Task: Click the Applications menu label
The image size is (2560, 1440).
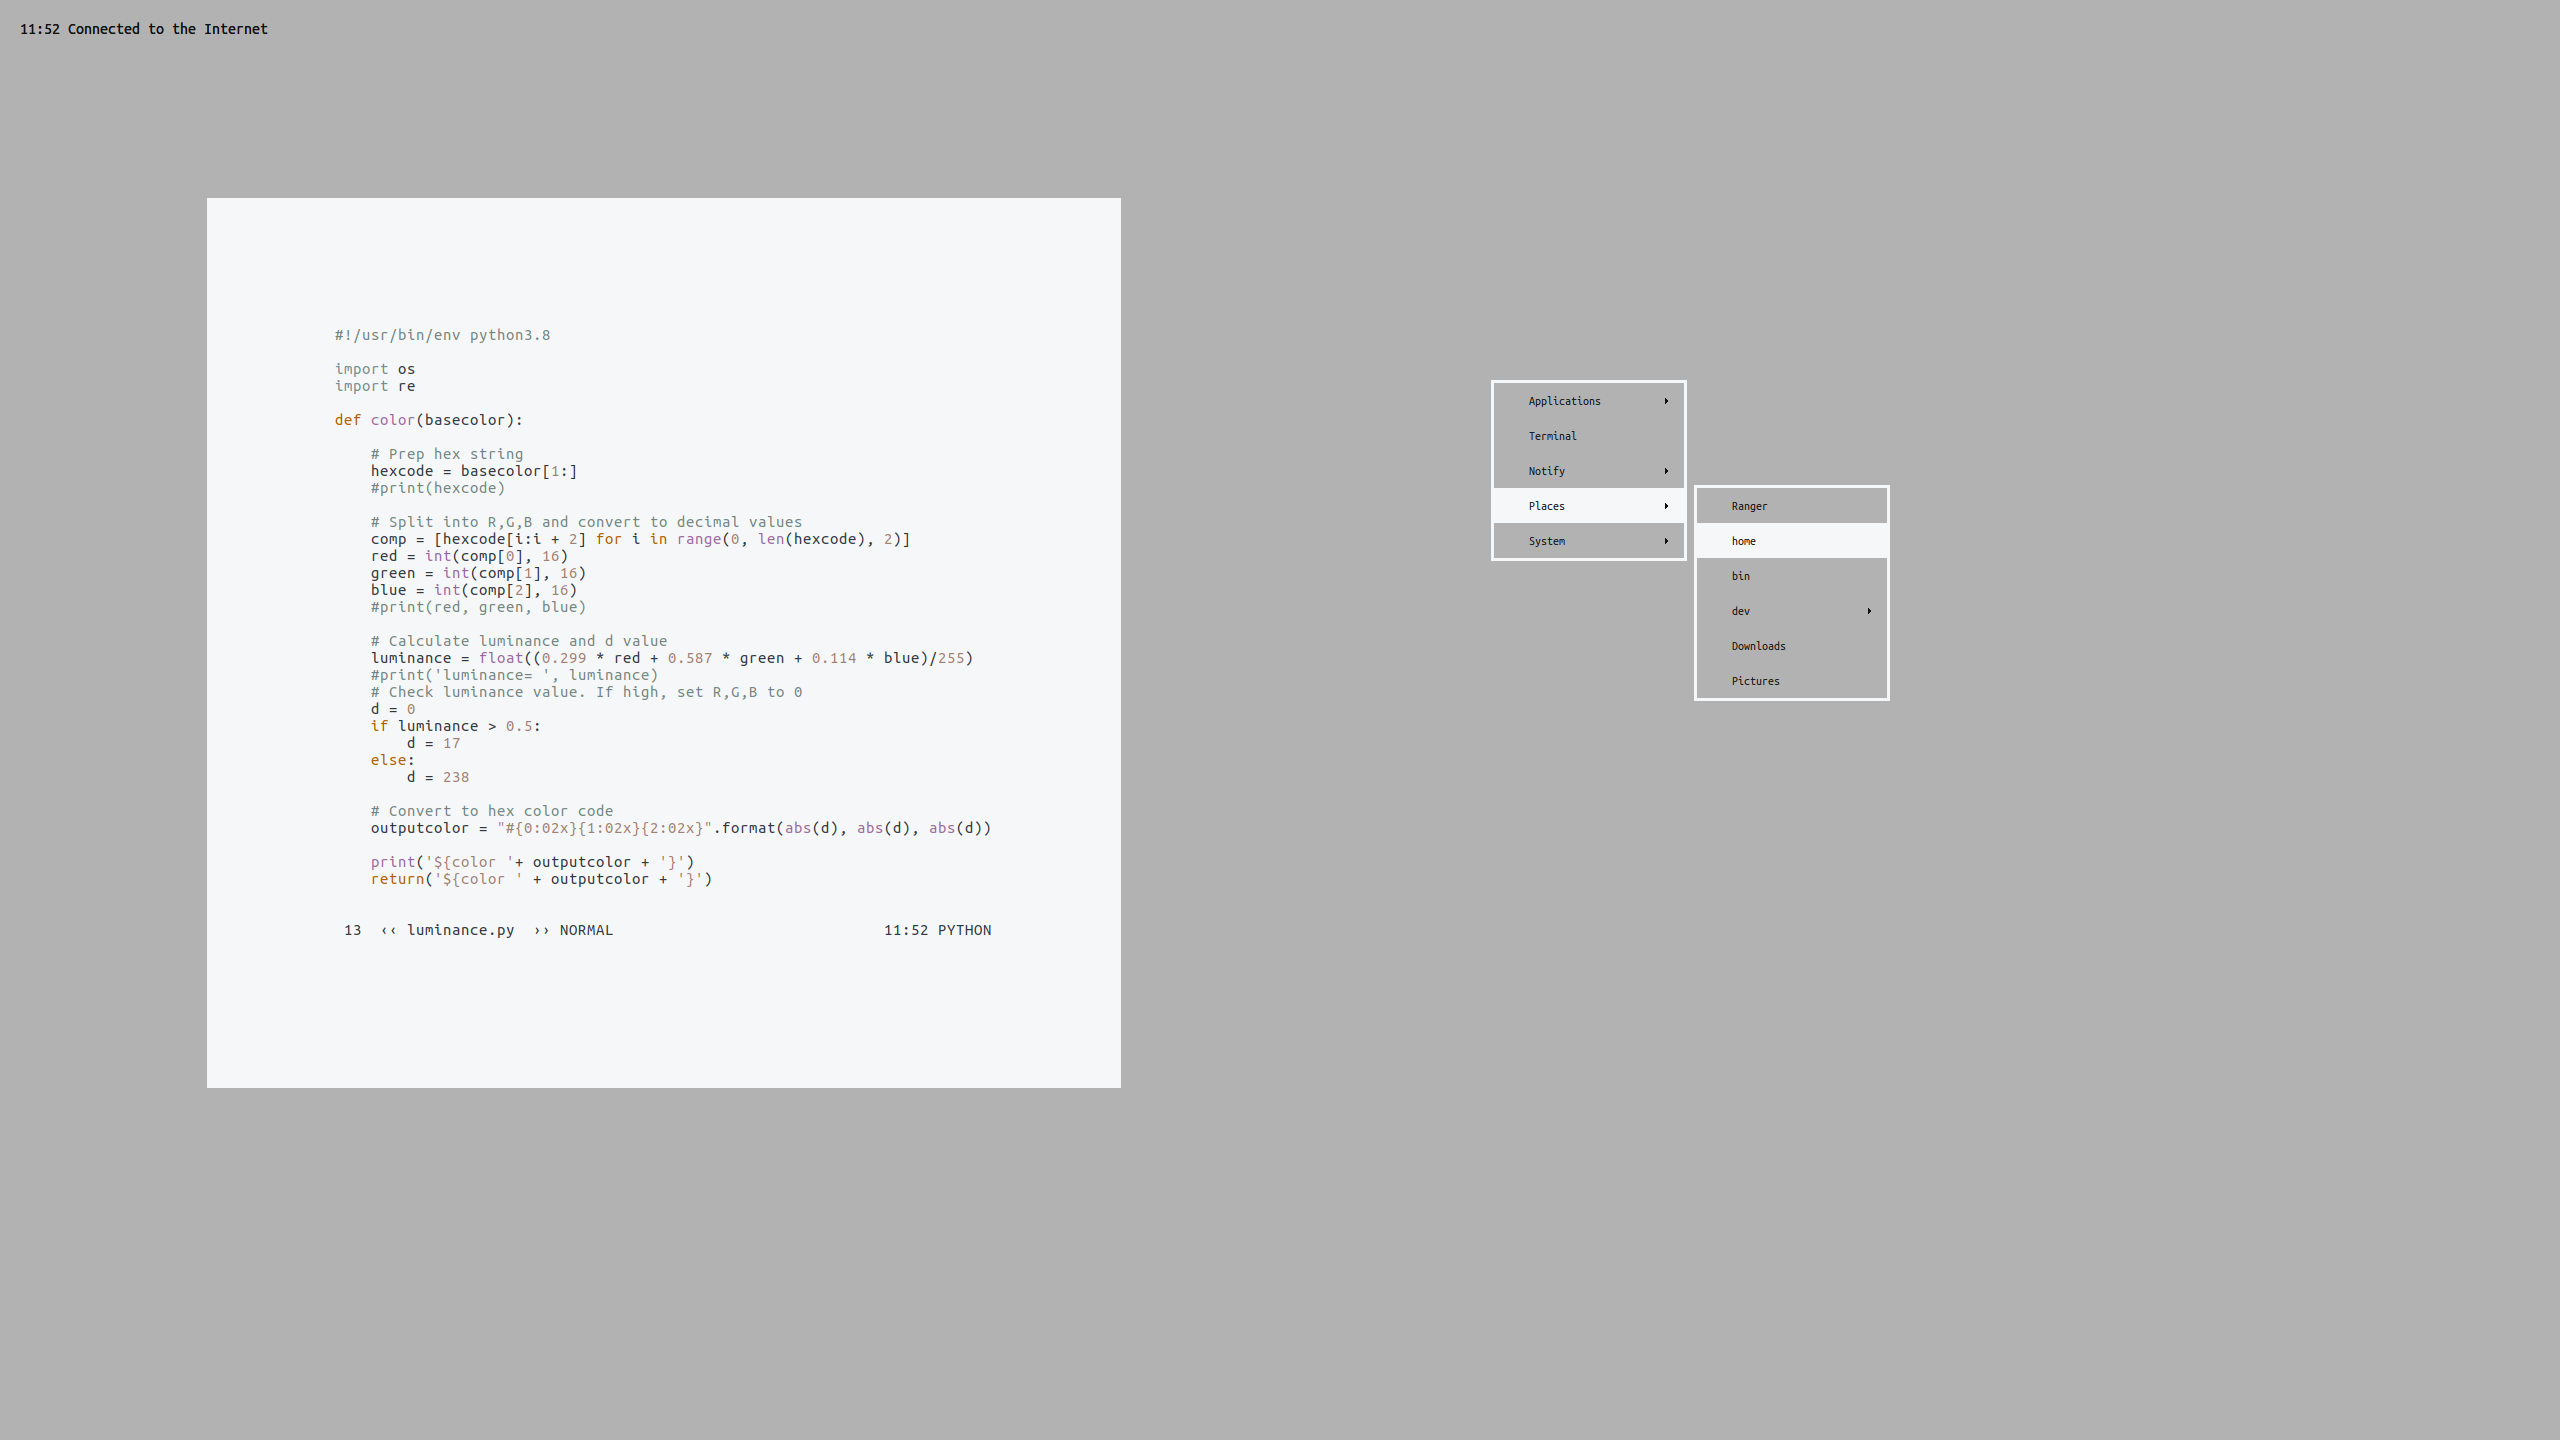Action: coord(1564,401)
